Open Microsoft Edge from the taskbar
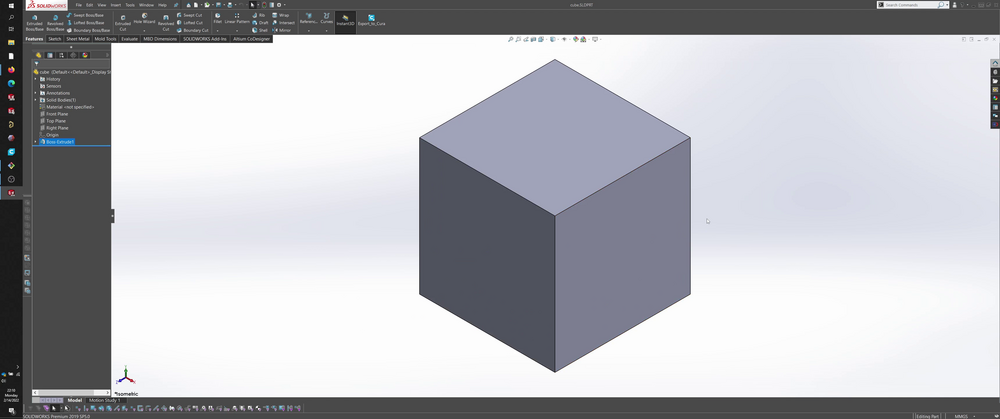The image size is (1000, 419). point(11,84)
